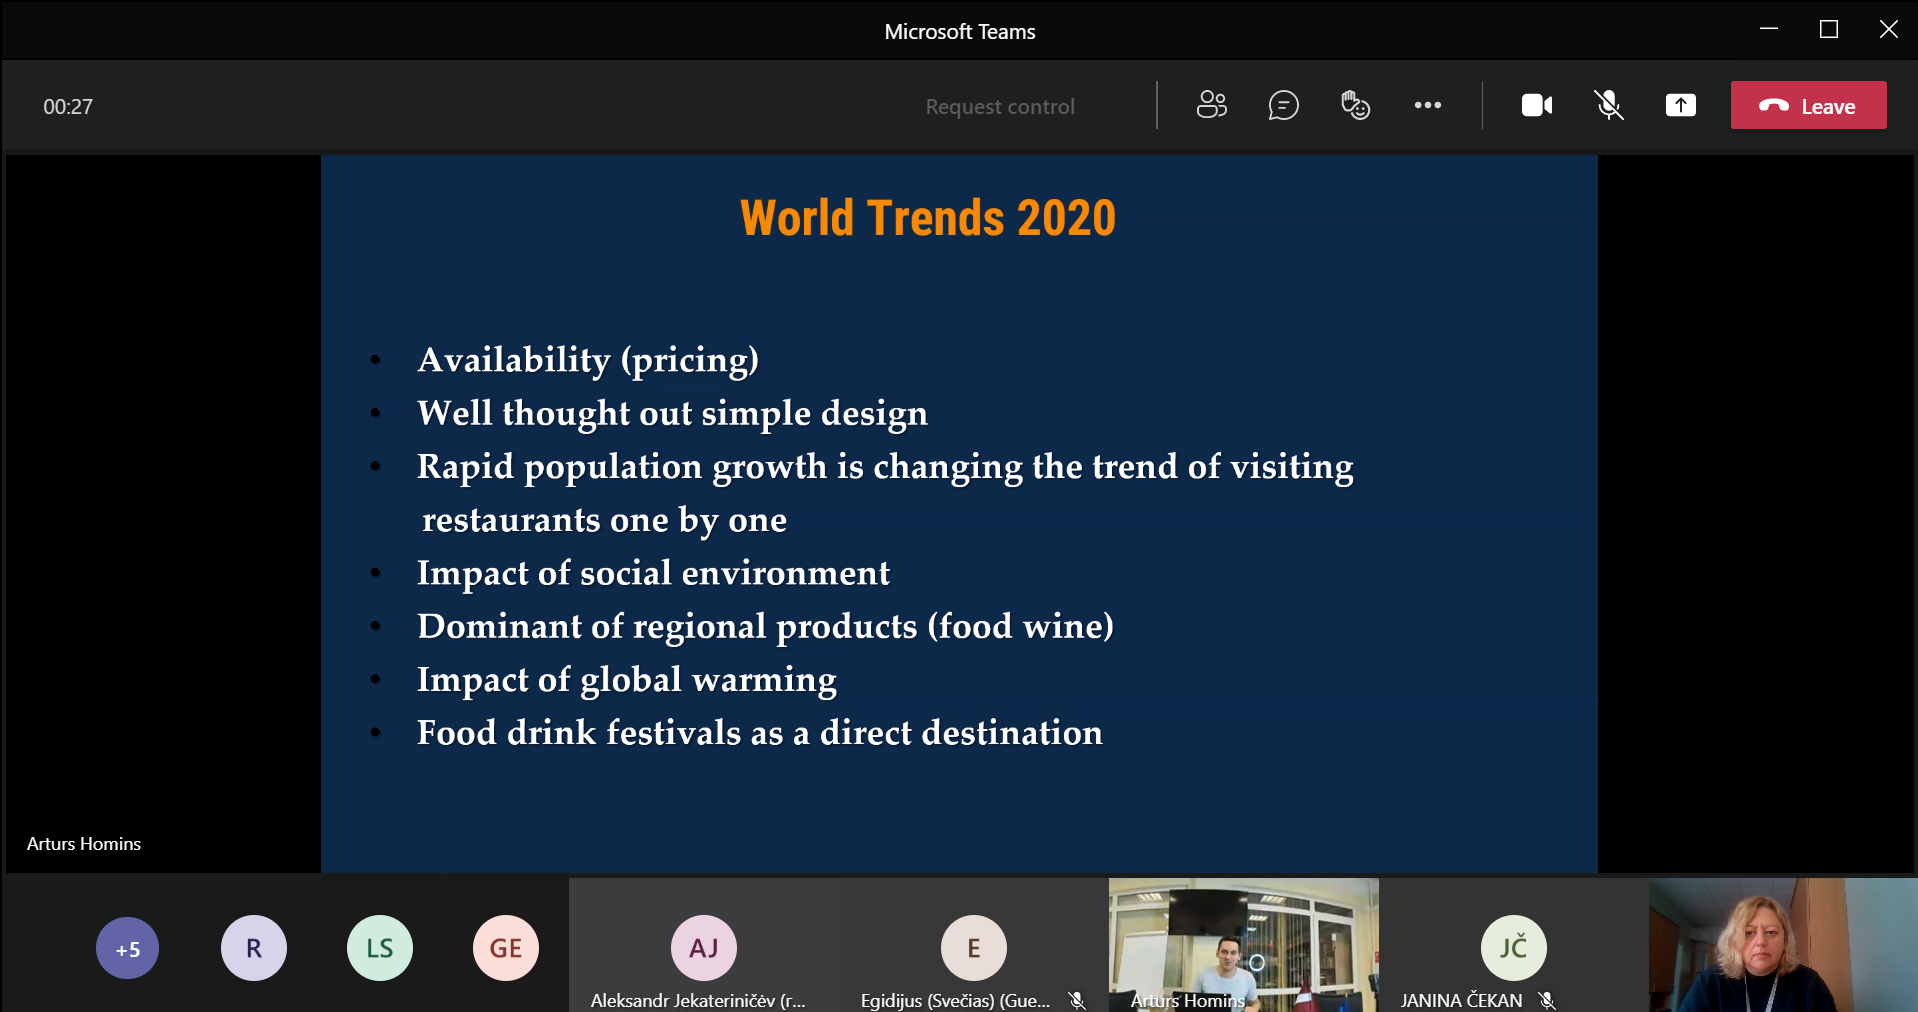Viewport: 1918px width, 1012px height.
Task: Close the Microsoft Teams window
Action: pyautogui.click(x=1889, y=29)
